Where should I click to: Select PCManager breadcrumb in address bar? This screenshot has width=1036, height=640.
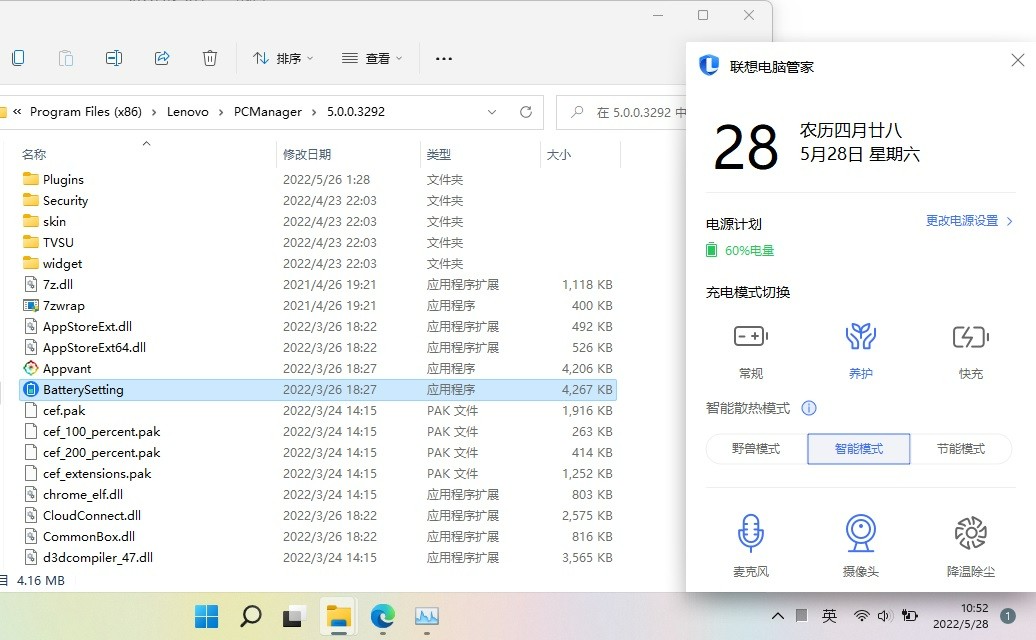click(x=268, y=112)
